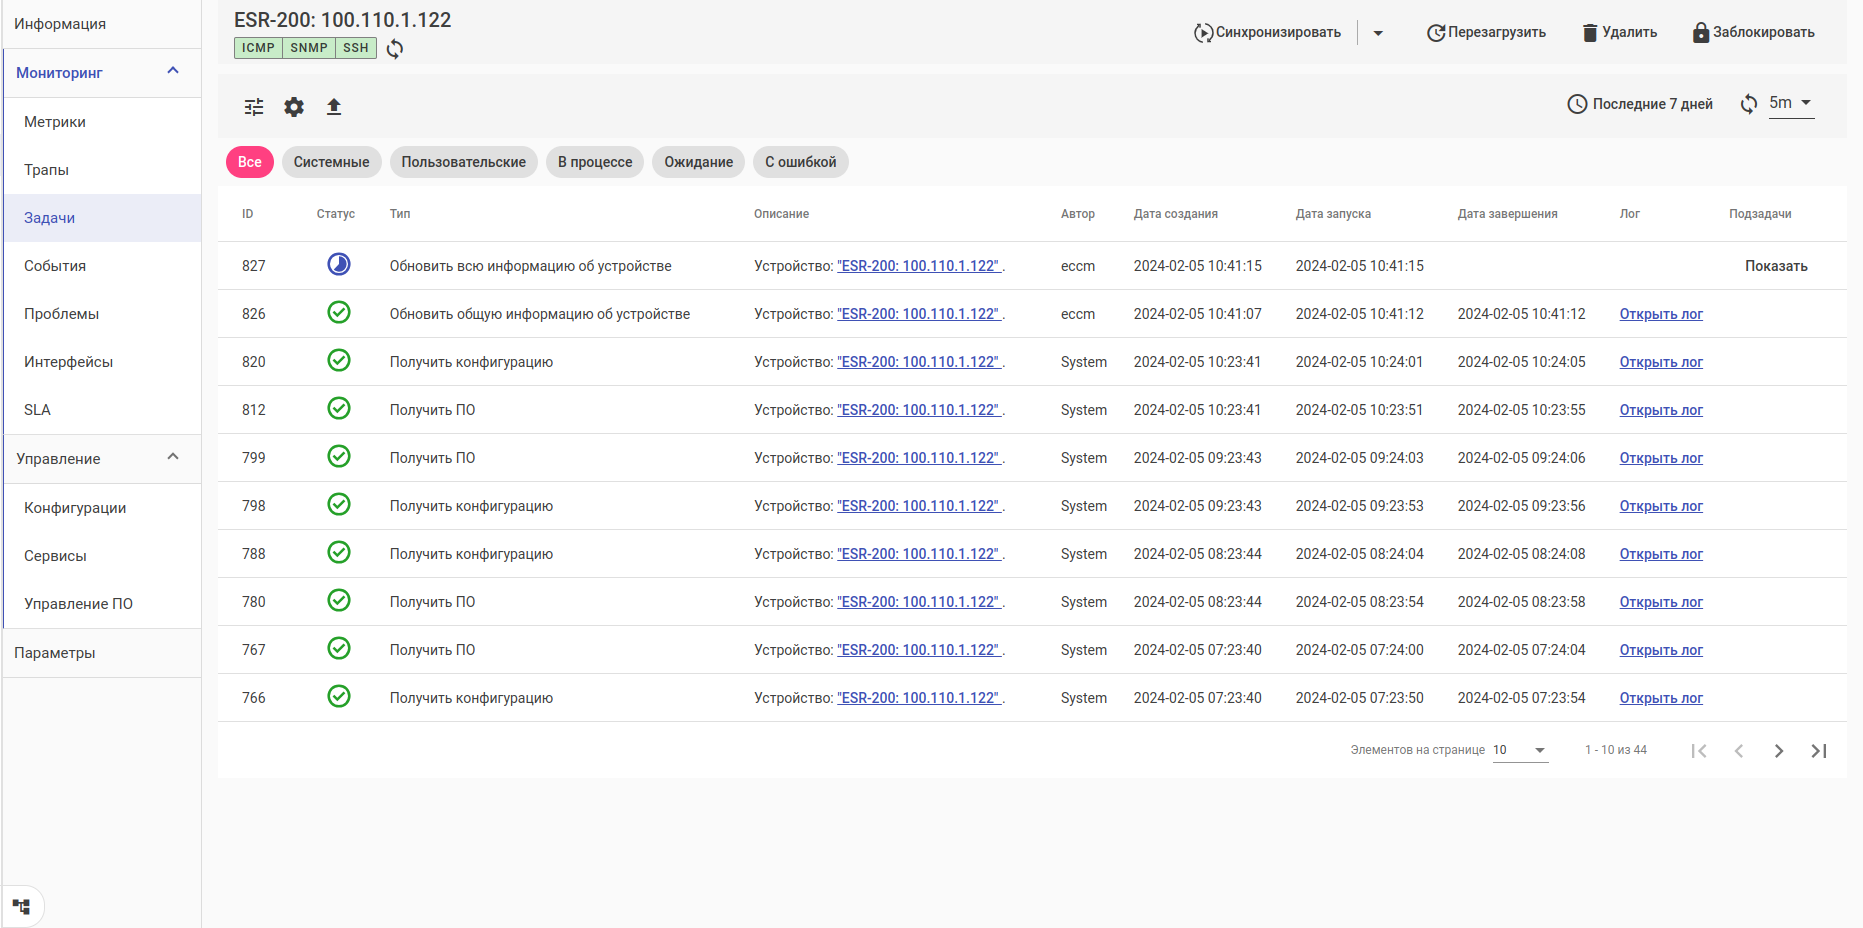Click in-progress status indicator for task 827
The width and height of the screenshot is (1863, 928).
[x=339, y=265]
